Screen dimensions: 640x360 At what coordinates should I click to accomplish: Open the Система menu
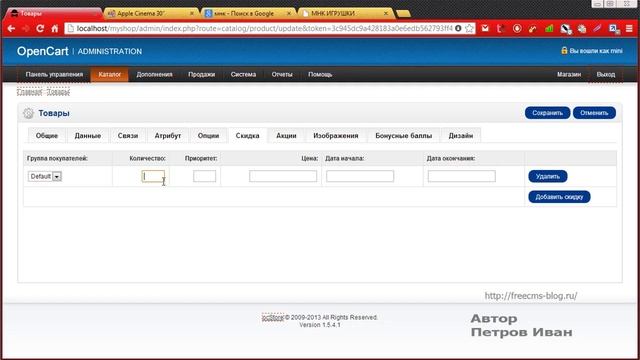point(243,75)
